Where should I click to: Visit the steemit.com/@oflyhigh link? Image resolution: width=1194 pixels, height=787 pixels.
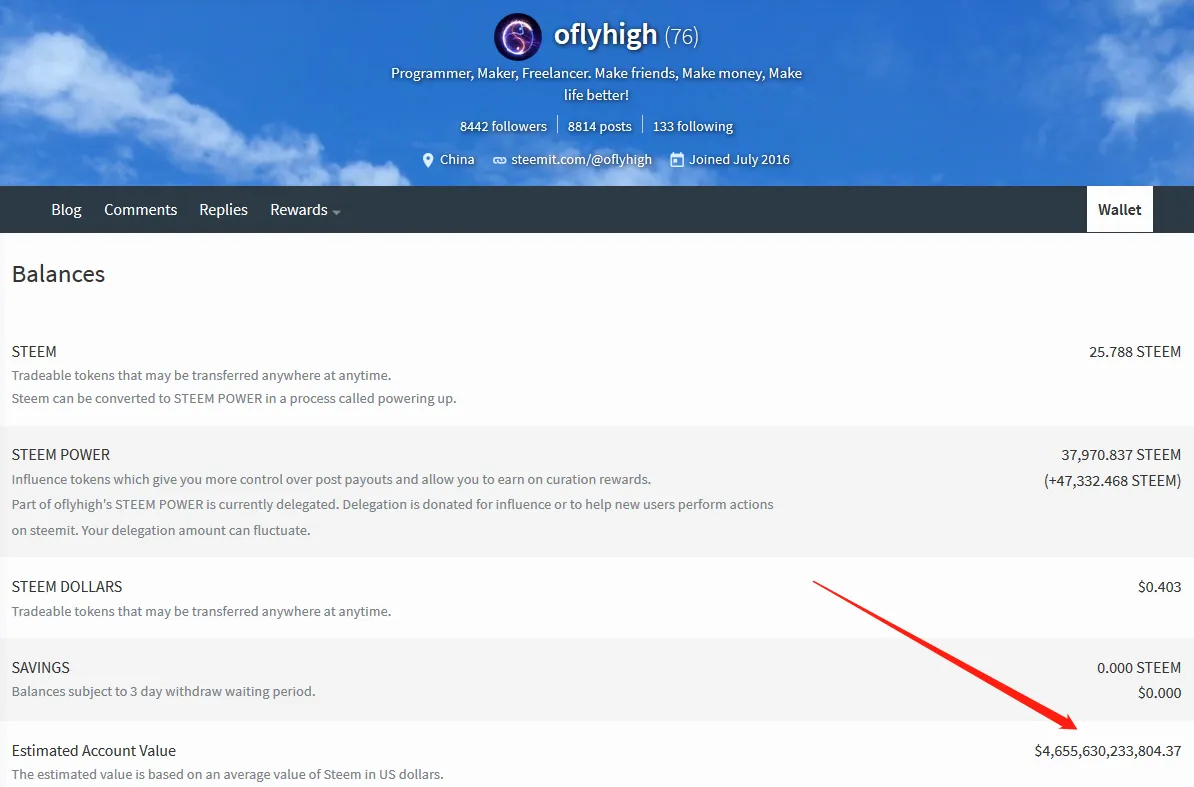click(x=582, y=160)
